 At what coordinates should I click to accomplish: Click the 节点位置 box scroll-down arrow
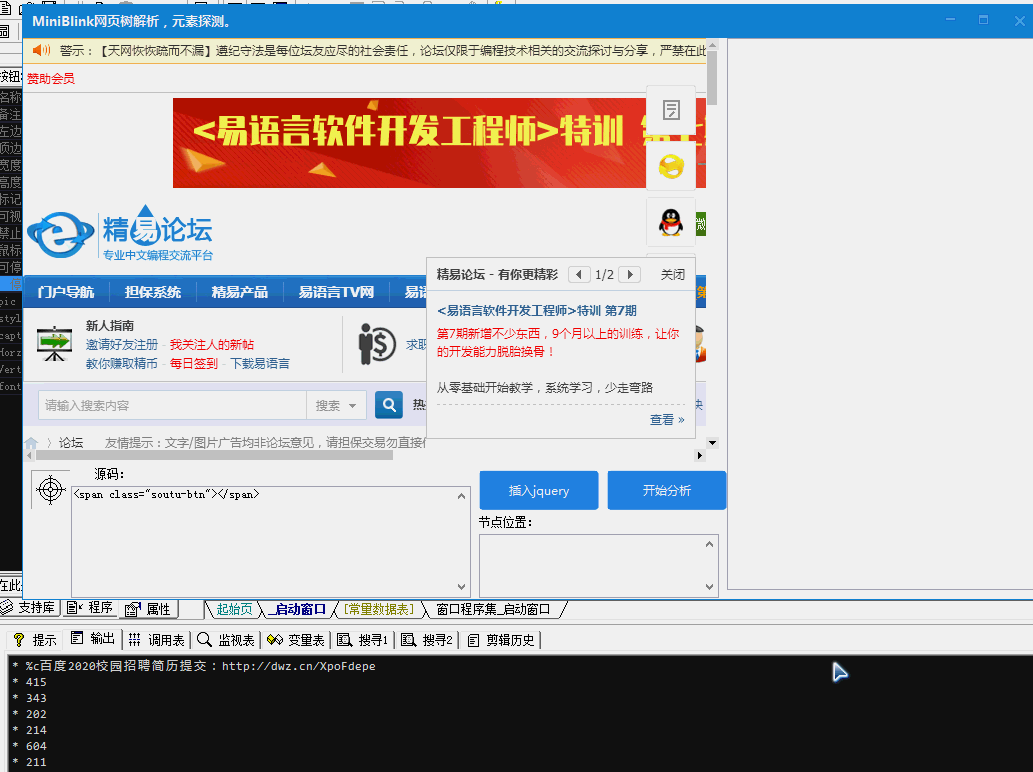click(x=709, y=586)
